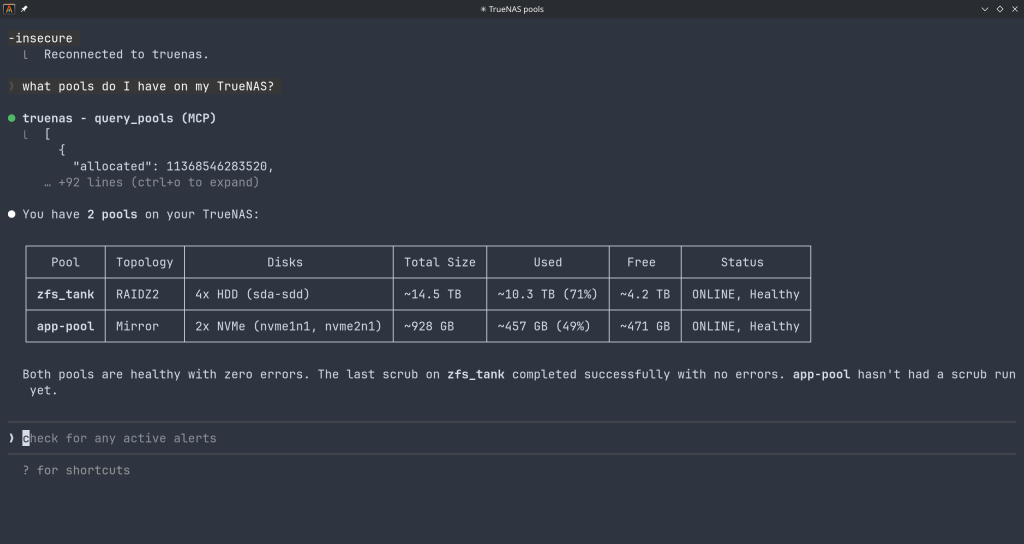Click the 'TrueNAS pools' window title
1024x544 pixels.
pyautogui.click(x=512, y=9)
